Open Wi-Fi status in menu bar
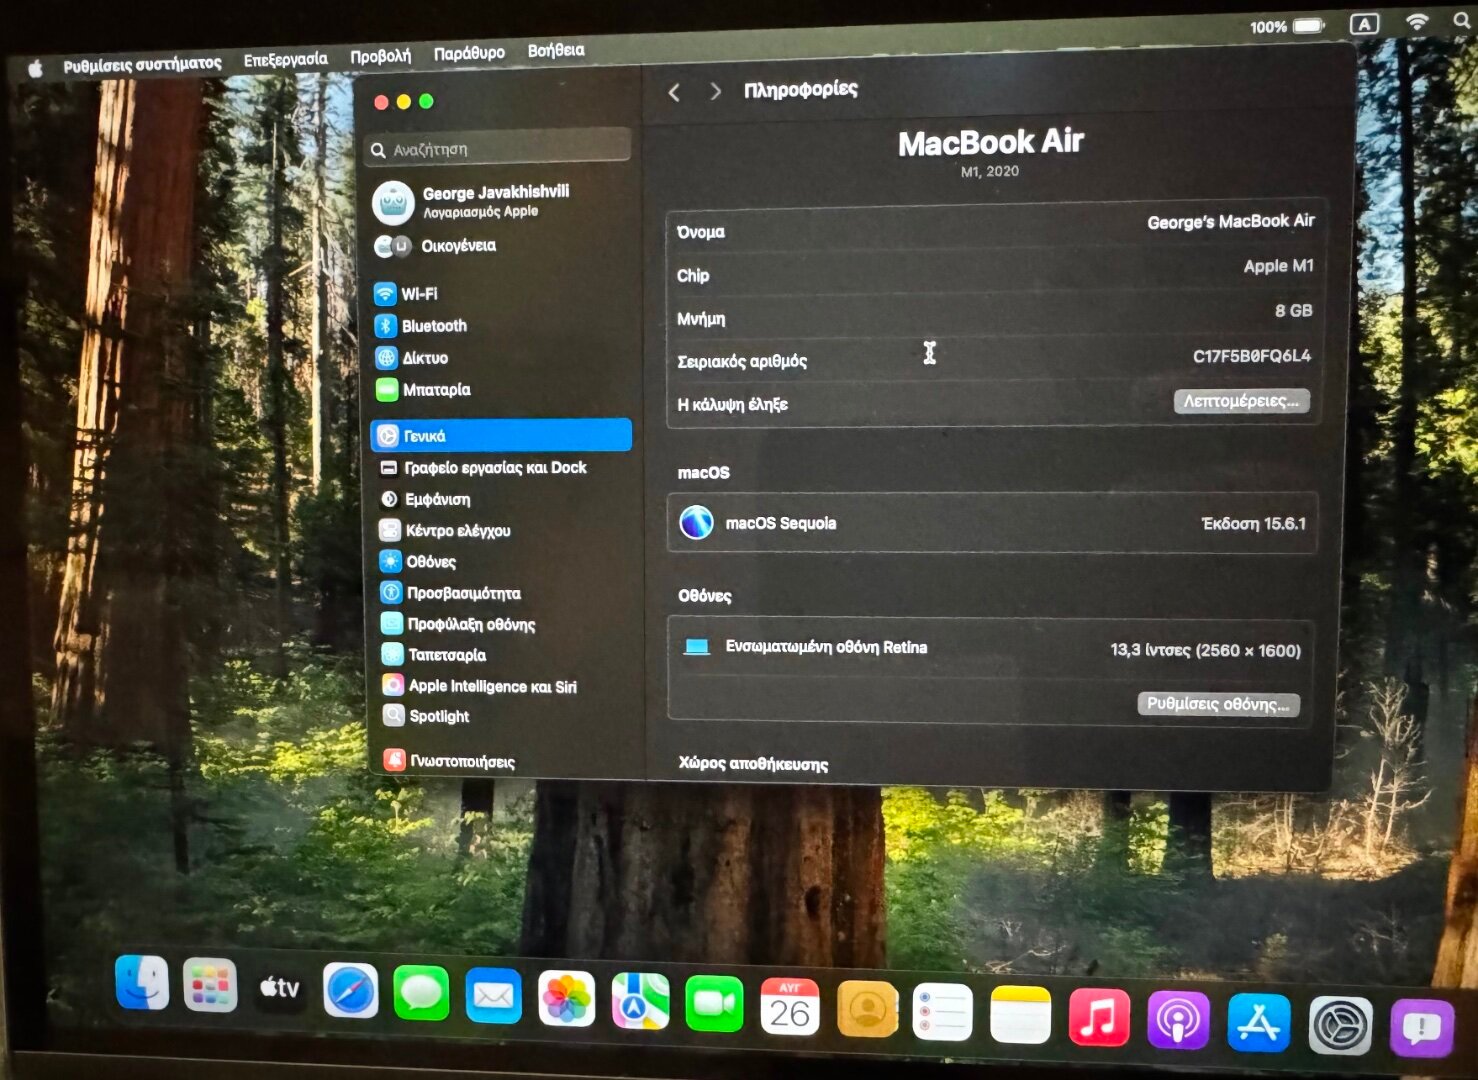 point(1417,22)
